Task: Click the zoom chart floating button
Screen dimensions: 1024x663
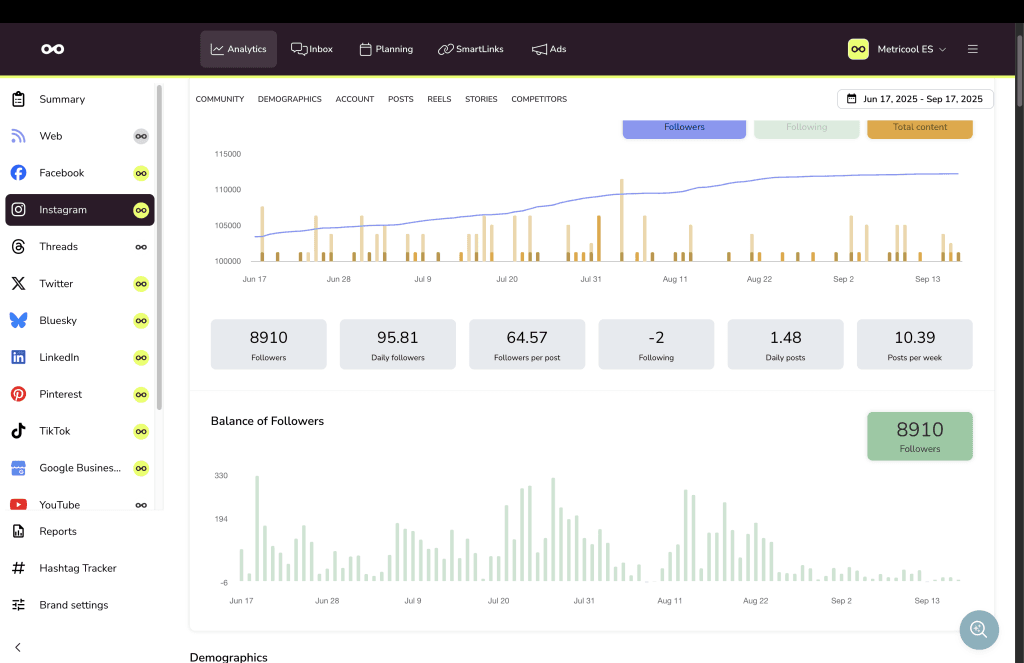Action: tap(978, 629)
